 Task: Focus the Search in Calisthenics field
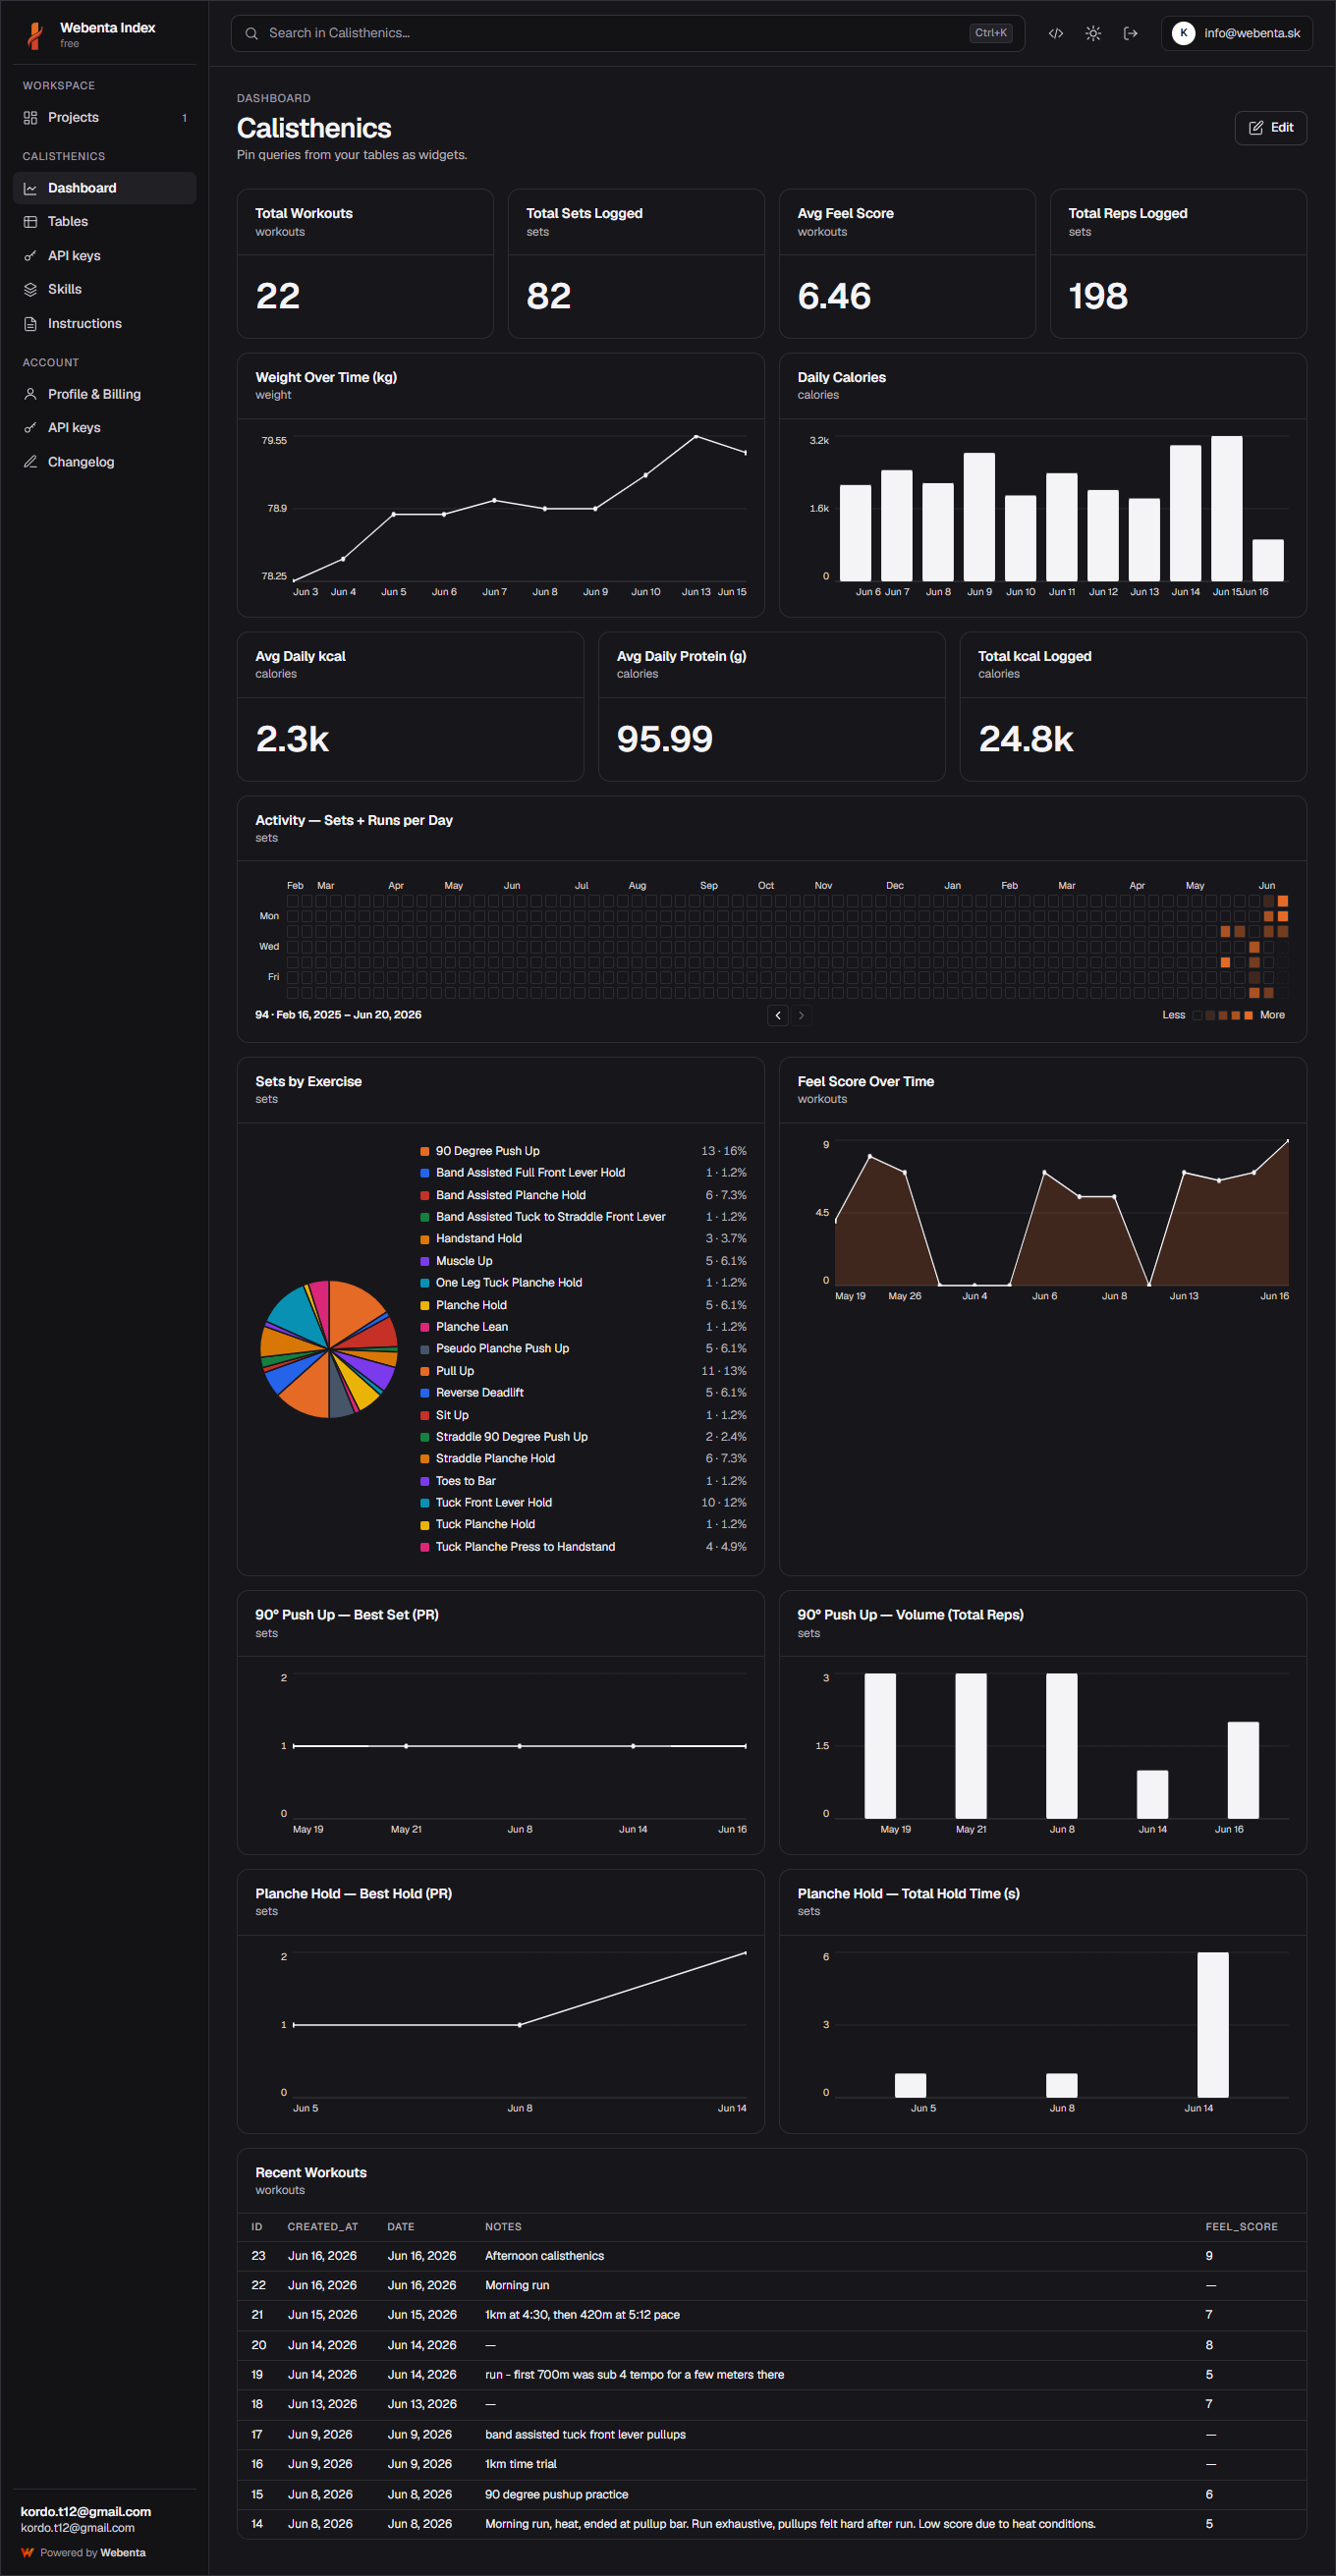coord(627,33)
